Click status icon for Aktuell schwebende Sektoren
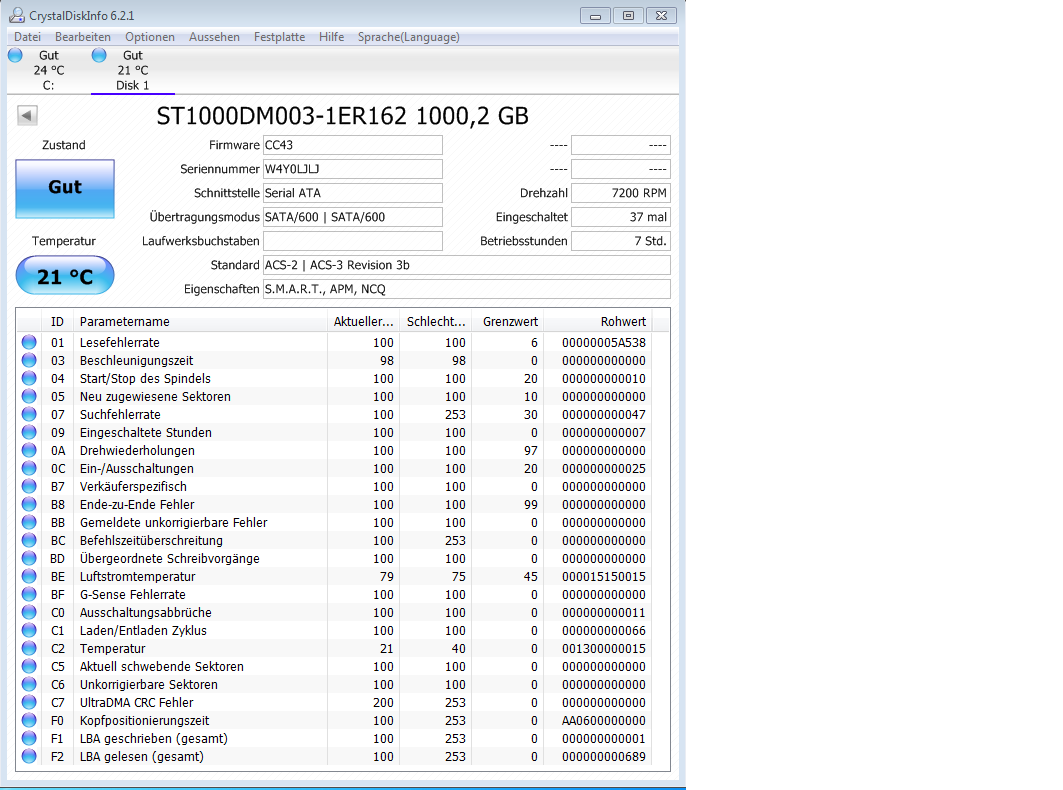 [29, 666]
